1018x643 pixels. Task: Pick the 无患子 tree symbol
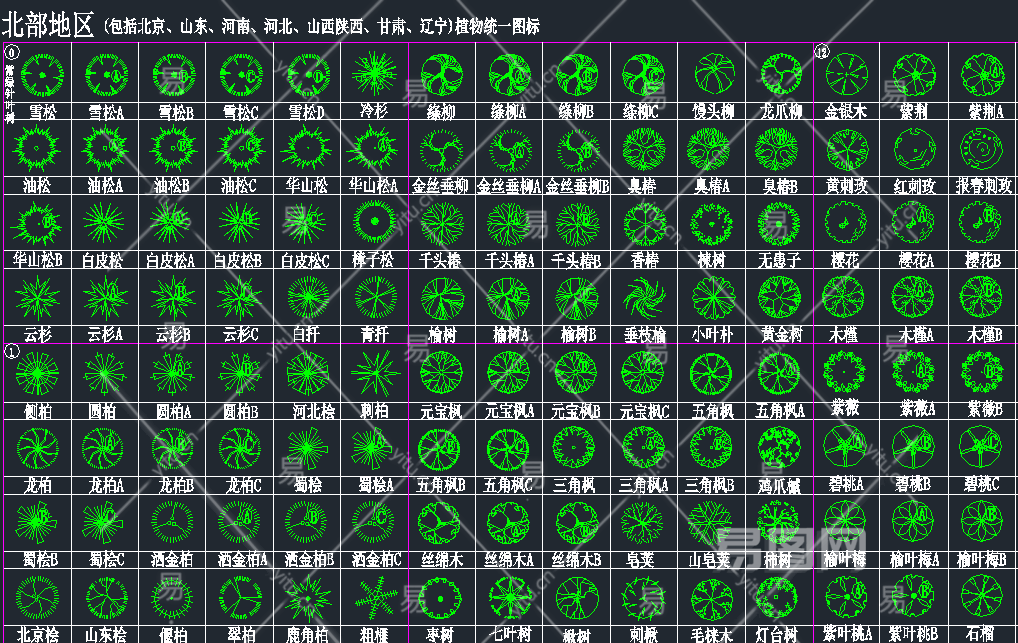click(x=779, y=223)
